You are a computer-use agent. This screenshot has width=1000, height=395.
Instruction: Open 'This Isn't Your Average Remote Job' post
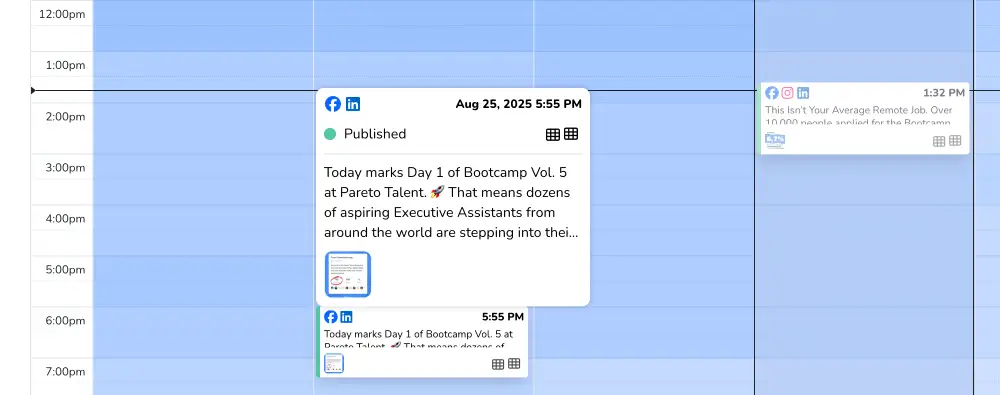coord(858,116)
